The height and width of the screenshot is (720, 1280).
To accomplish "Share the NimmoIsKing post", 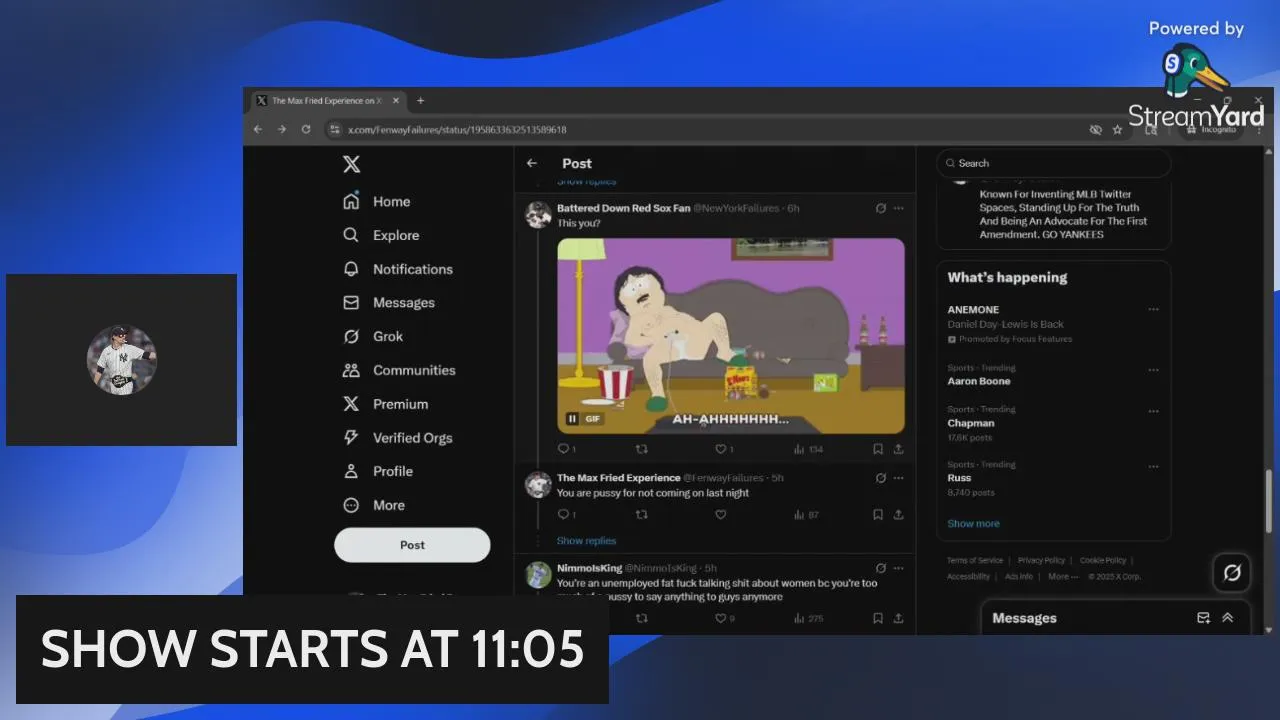I will tap(898, 618).
